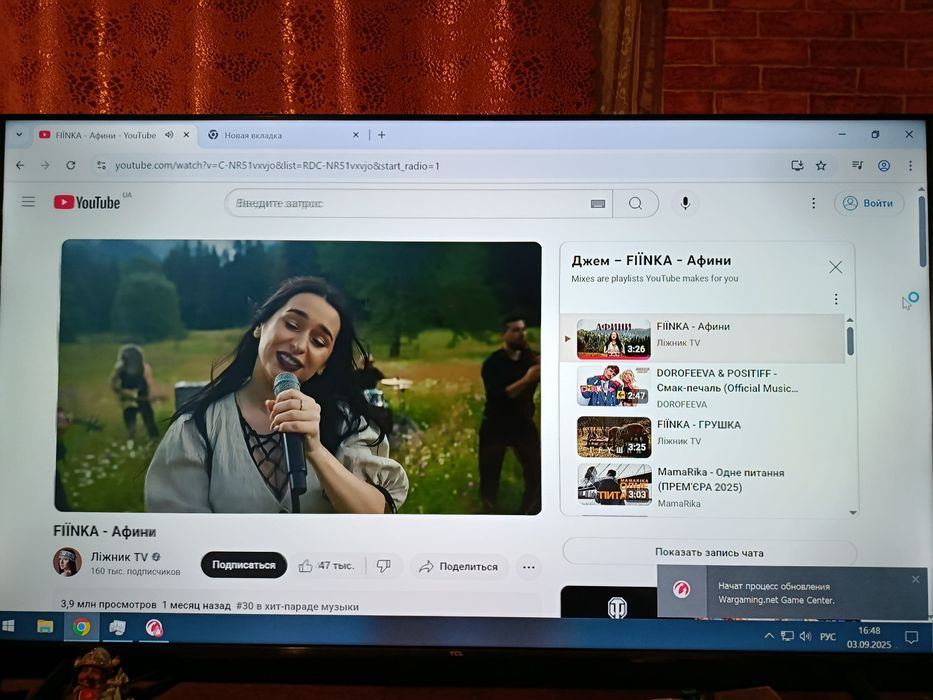Click Wargaming.net Game Center notification text

tap(776, 593)
